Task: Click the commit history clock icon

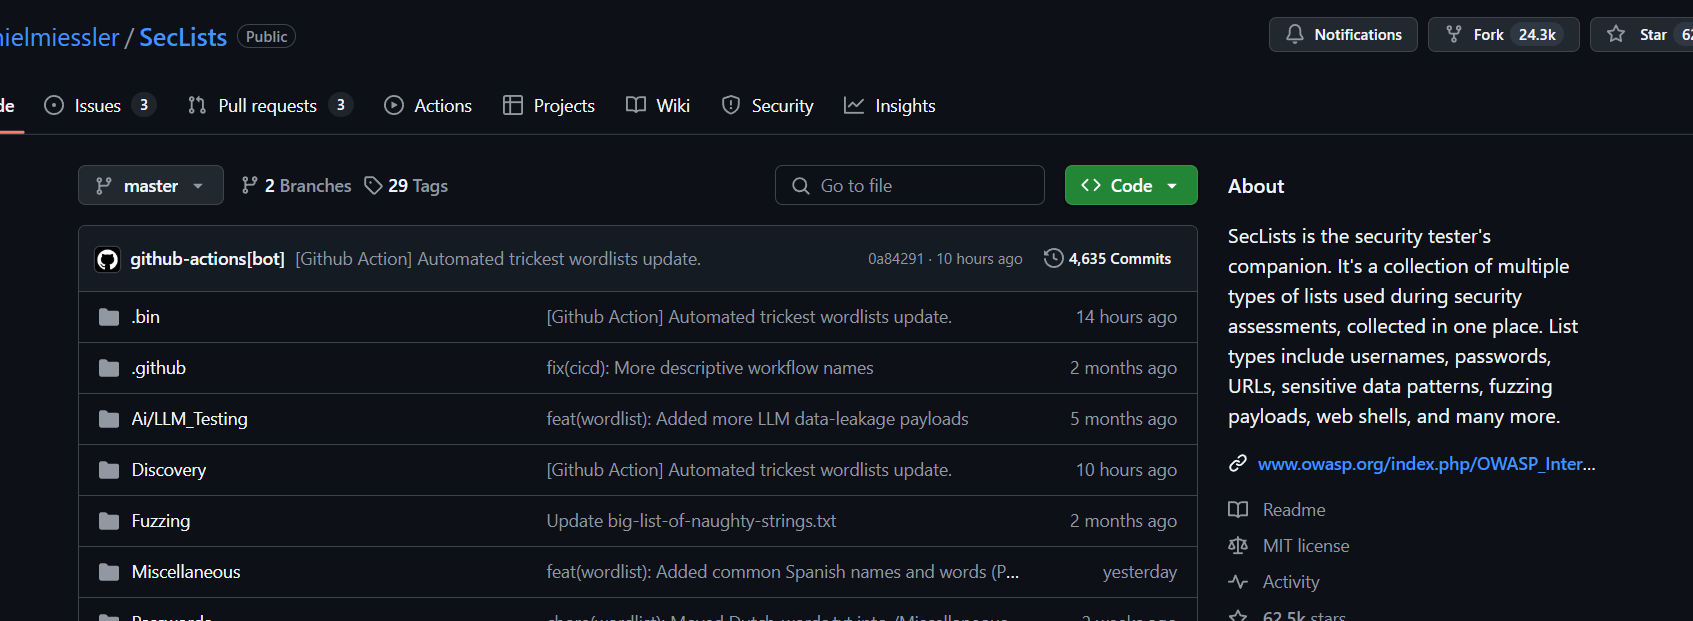Action: point(1053,258)
